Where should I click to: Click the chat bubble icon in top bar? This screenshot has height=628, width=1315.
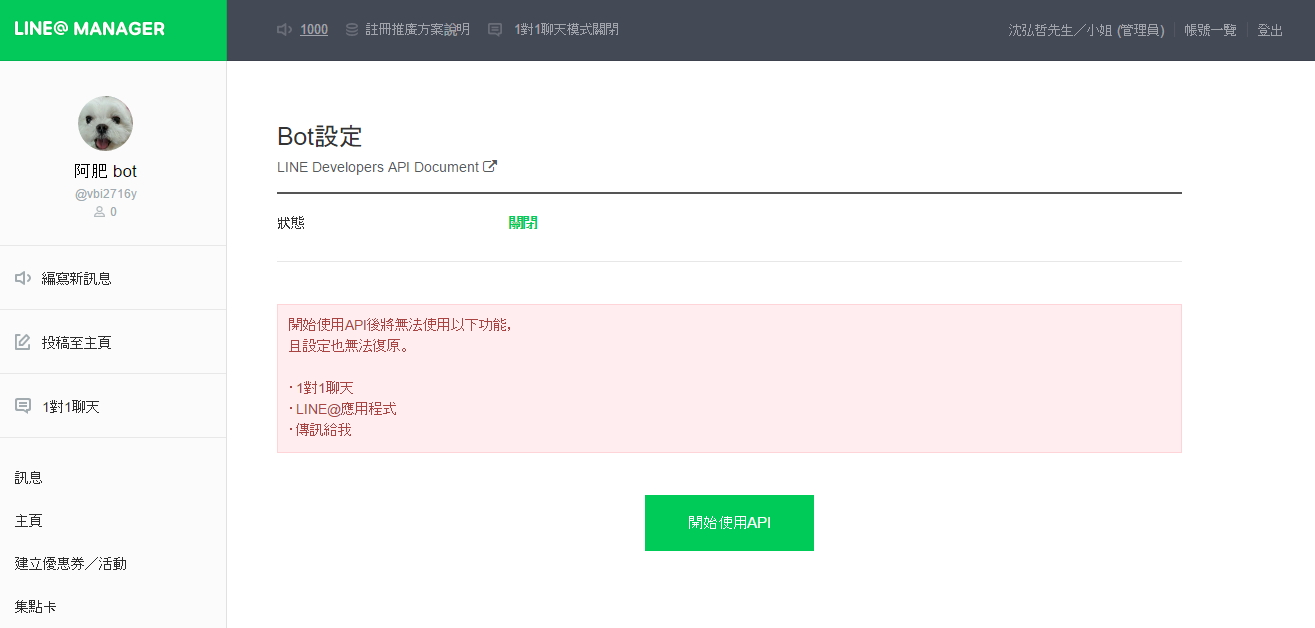(495, 30)
